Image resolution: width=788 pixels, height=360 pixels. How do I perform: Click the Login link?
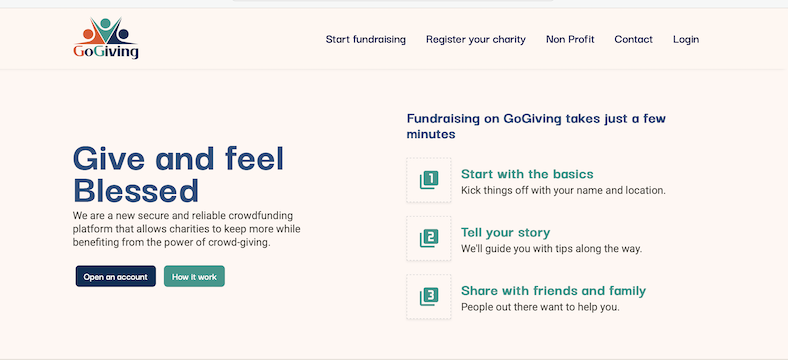click(x=686, y=39)
